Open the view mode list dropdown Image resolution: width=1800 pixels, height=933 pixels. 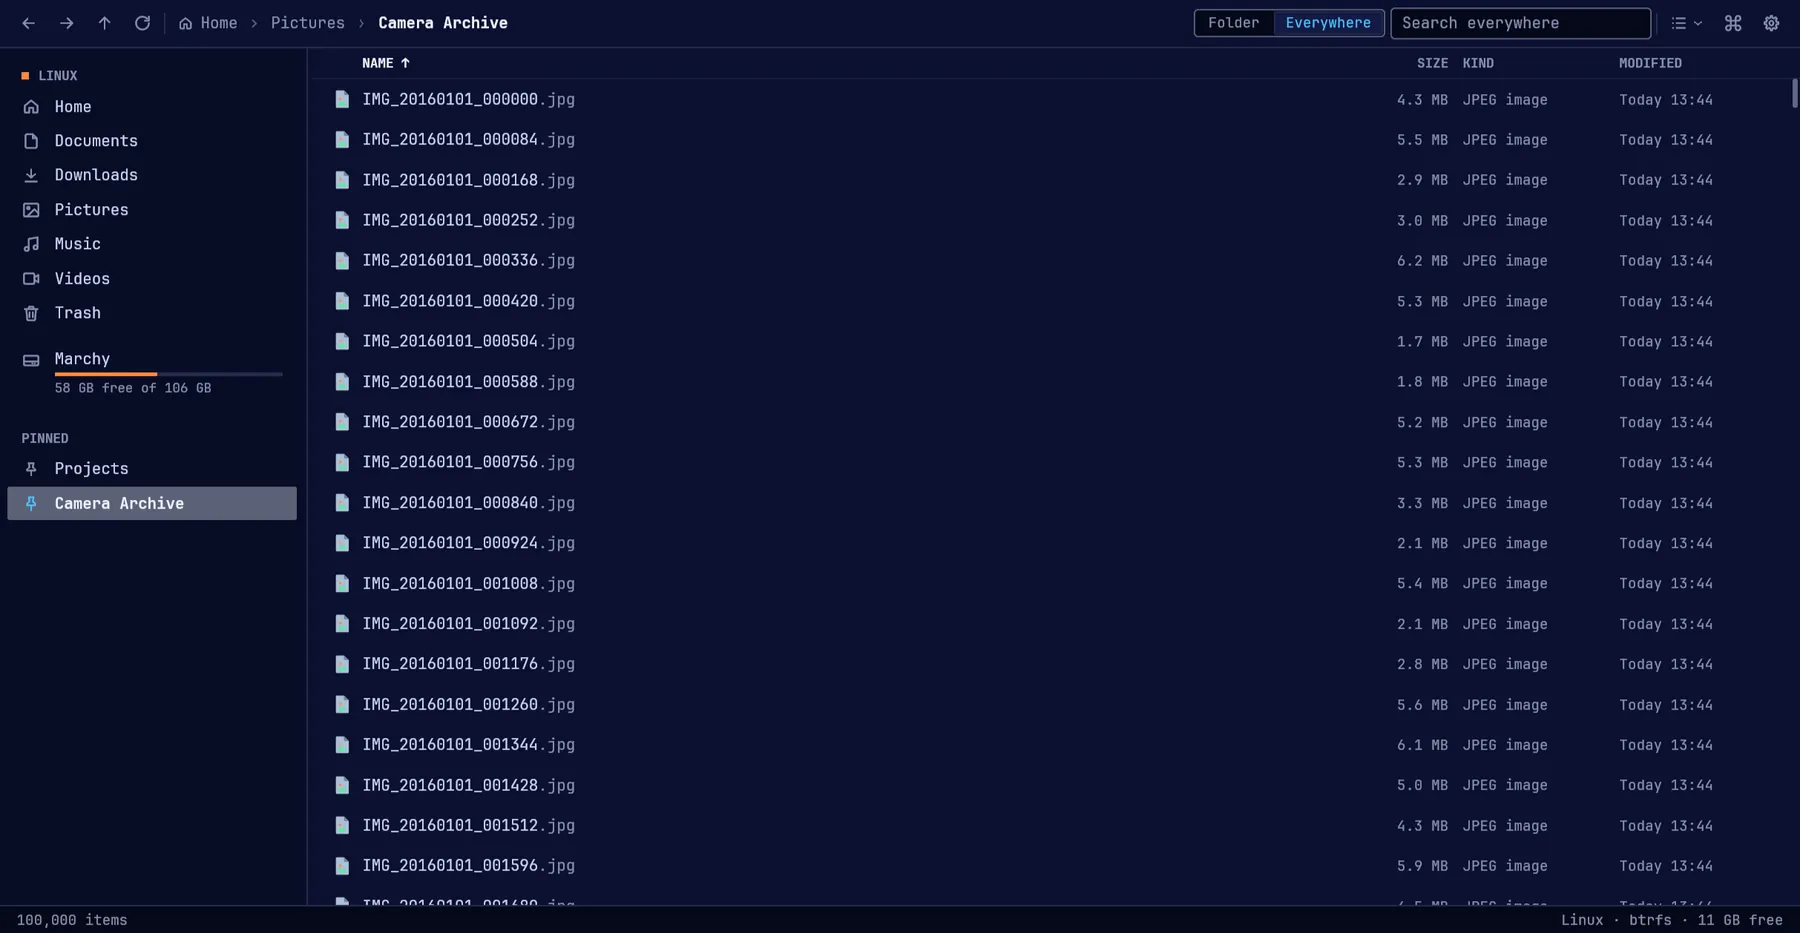[x=1686, y=23]
